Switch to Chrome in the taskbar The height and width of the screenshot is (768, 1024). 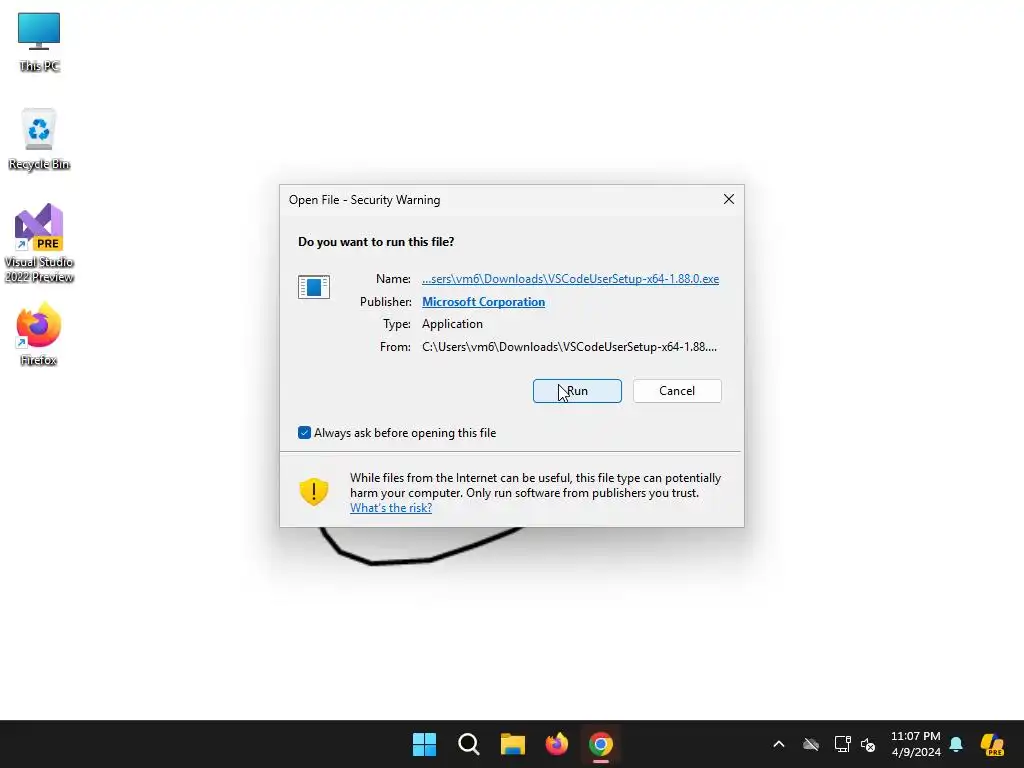click(601, 744)
